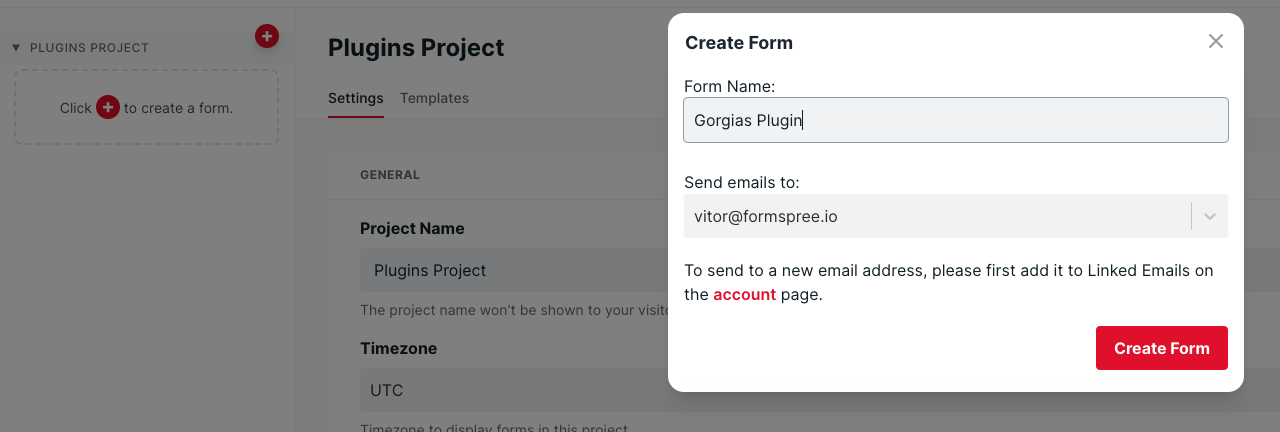Select the vitor@formspree.io email option field

(935, 216)
